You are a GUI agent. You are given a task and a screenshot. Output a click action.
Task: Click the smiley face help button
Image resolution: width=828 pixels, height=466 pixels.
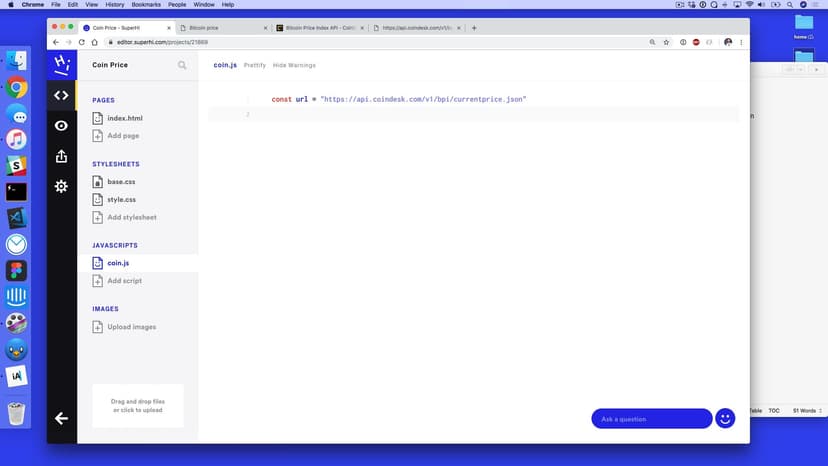(725, 418)
